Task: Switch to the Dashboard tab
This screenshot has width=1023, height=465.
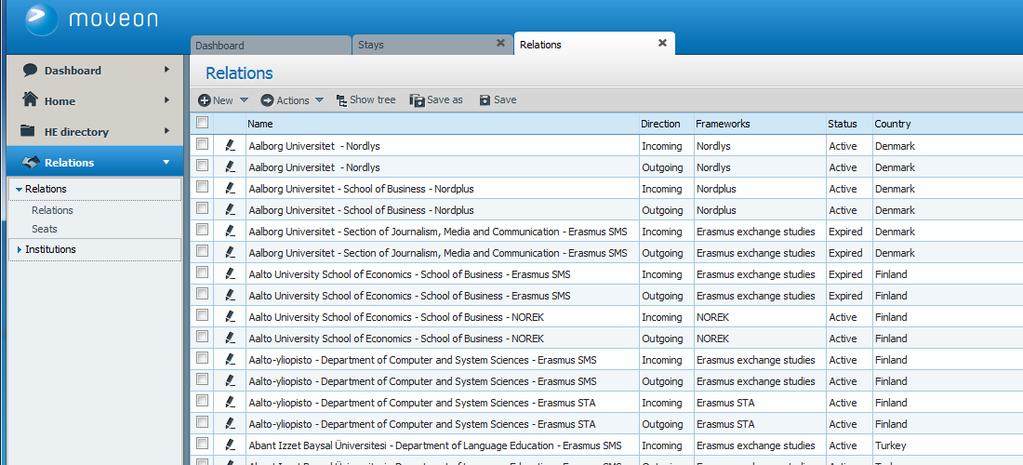Action: click(x=271, y=45)
